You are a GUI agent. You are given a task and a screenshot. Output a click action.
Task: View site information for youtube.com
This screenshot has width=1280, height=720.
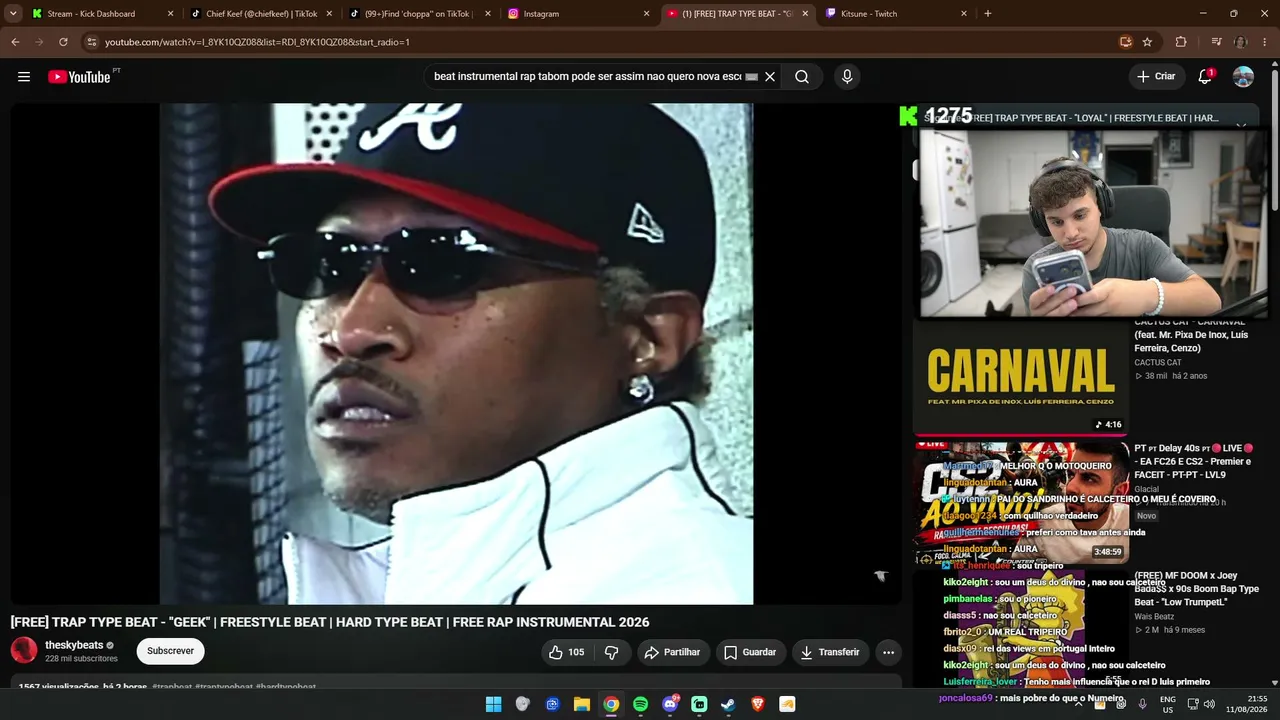click(x=92, y=42)
